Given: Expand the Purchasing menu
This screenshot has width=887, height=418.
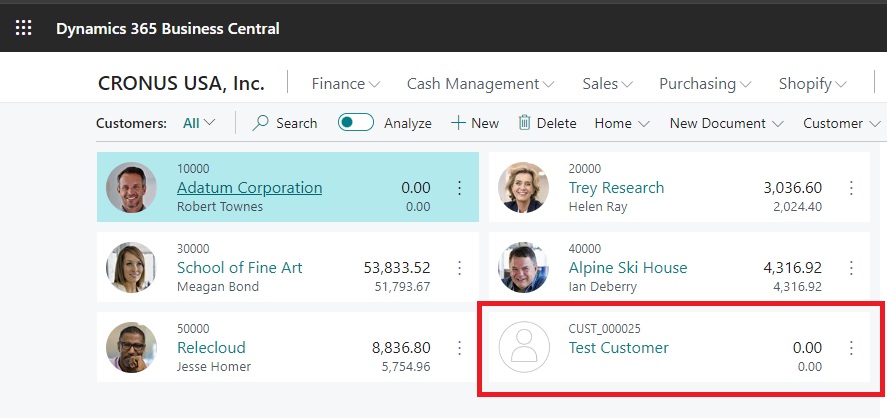Looking at the screenshot, I should coord(705,84).
